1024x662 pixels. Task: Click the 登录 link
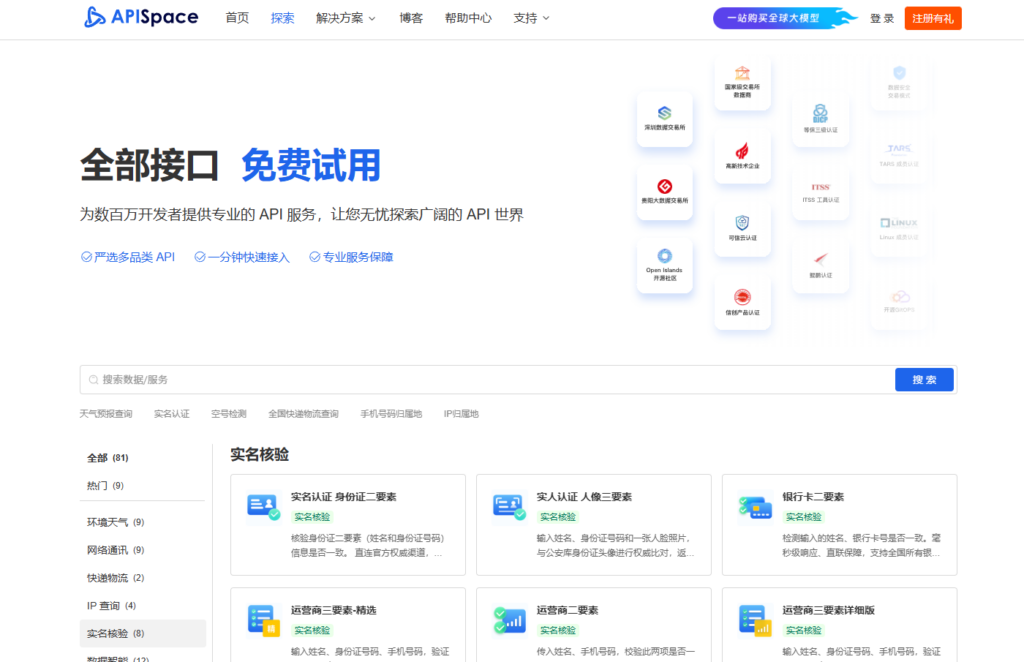[x=882, y=18]
